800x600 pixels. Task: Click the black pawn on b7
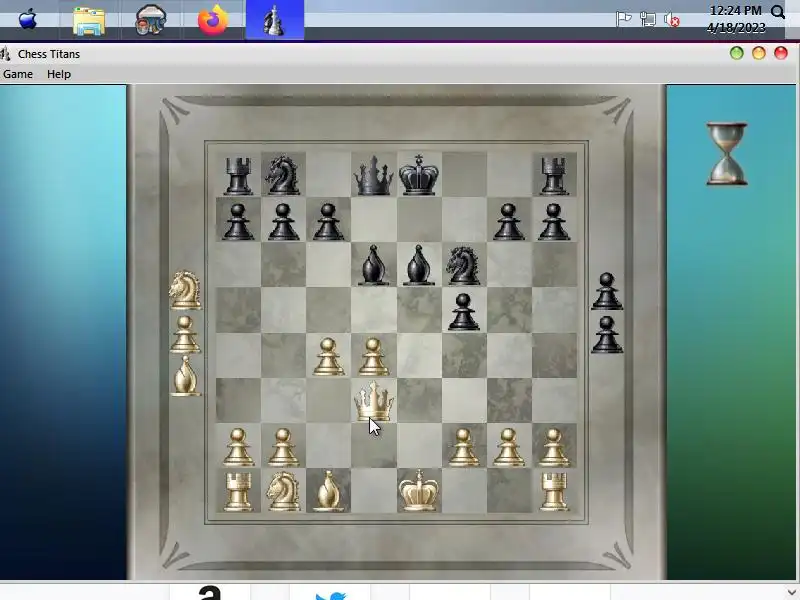click(x=283, y=221)
